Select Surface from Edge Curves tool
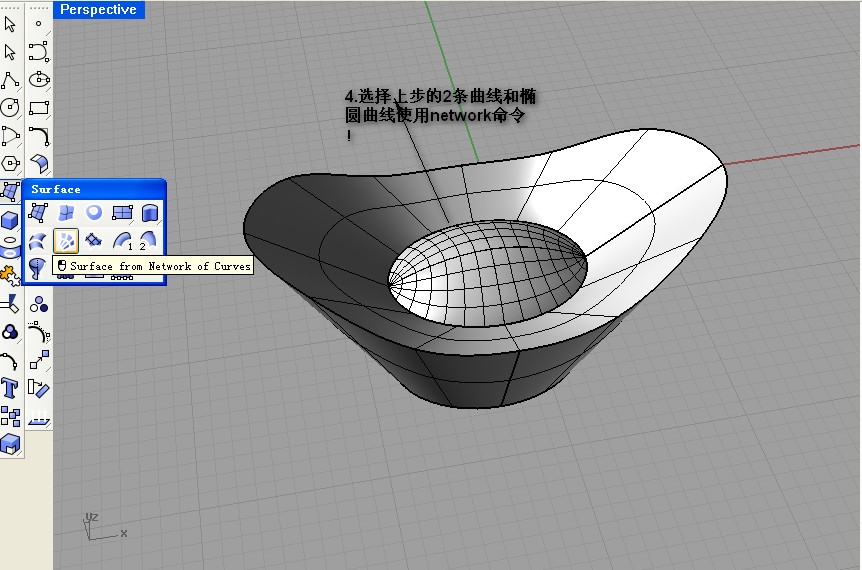The image size is (862, 570). point(66,213)
